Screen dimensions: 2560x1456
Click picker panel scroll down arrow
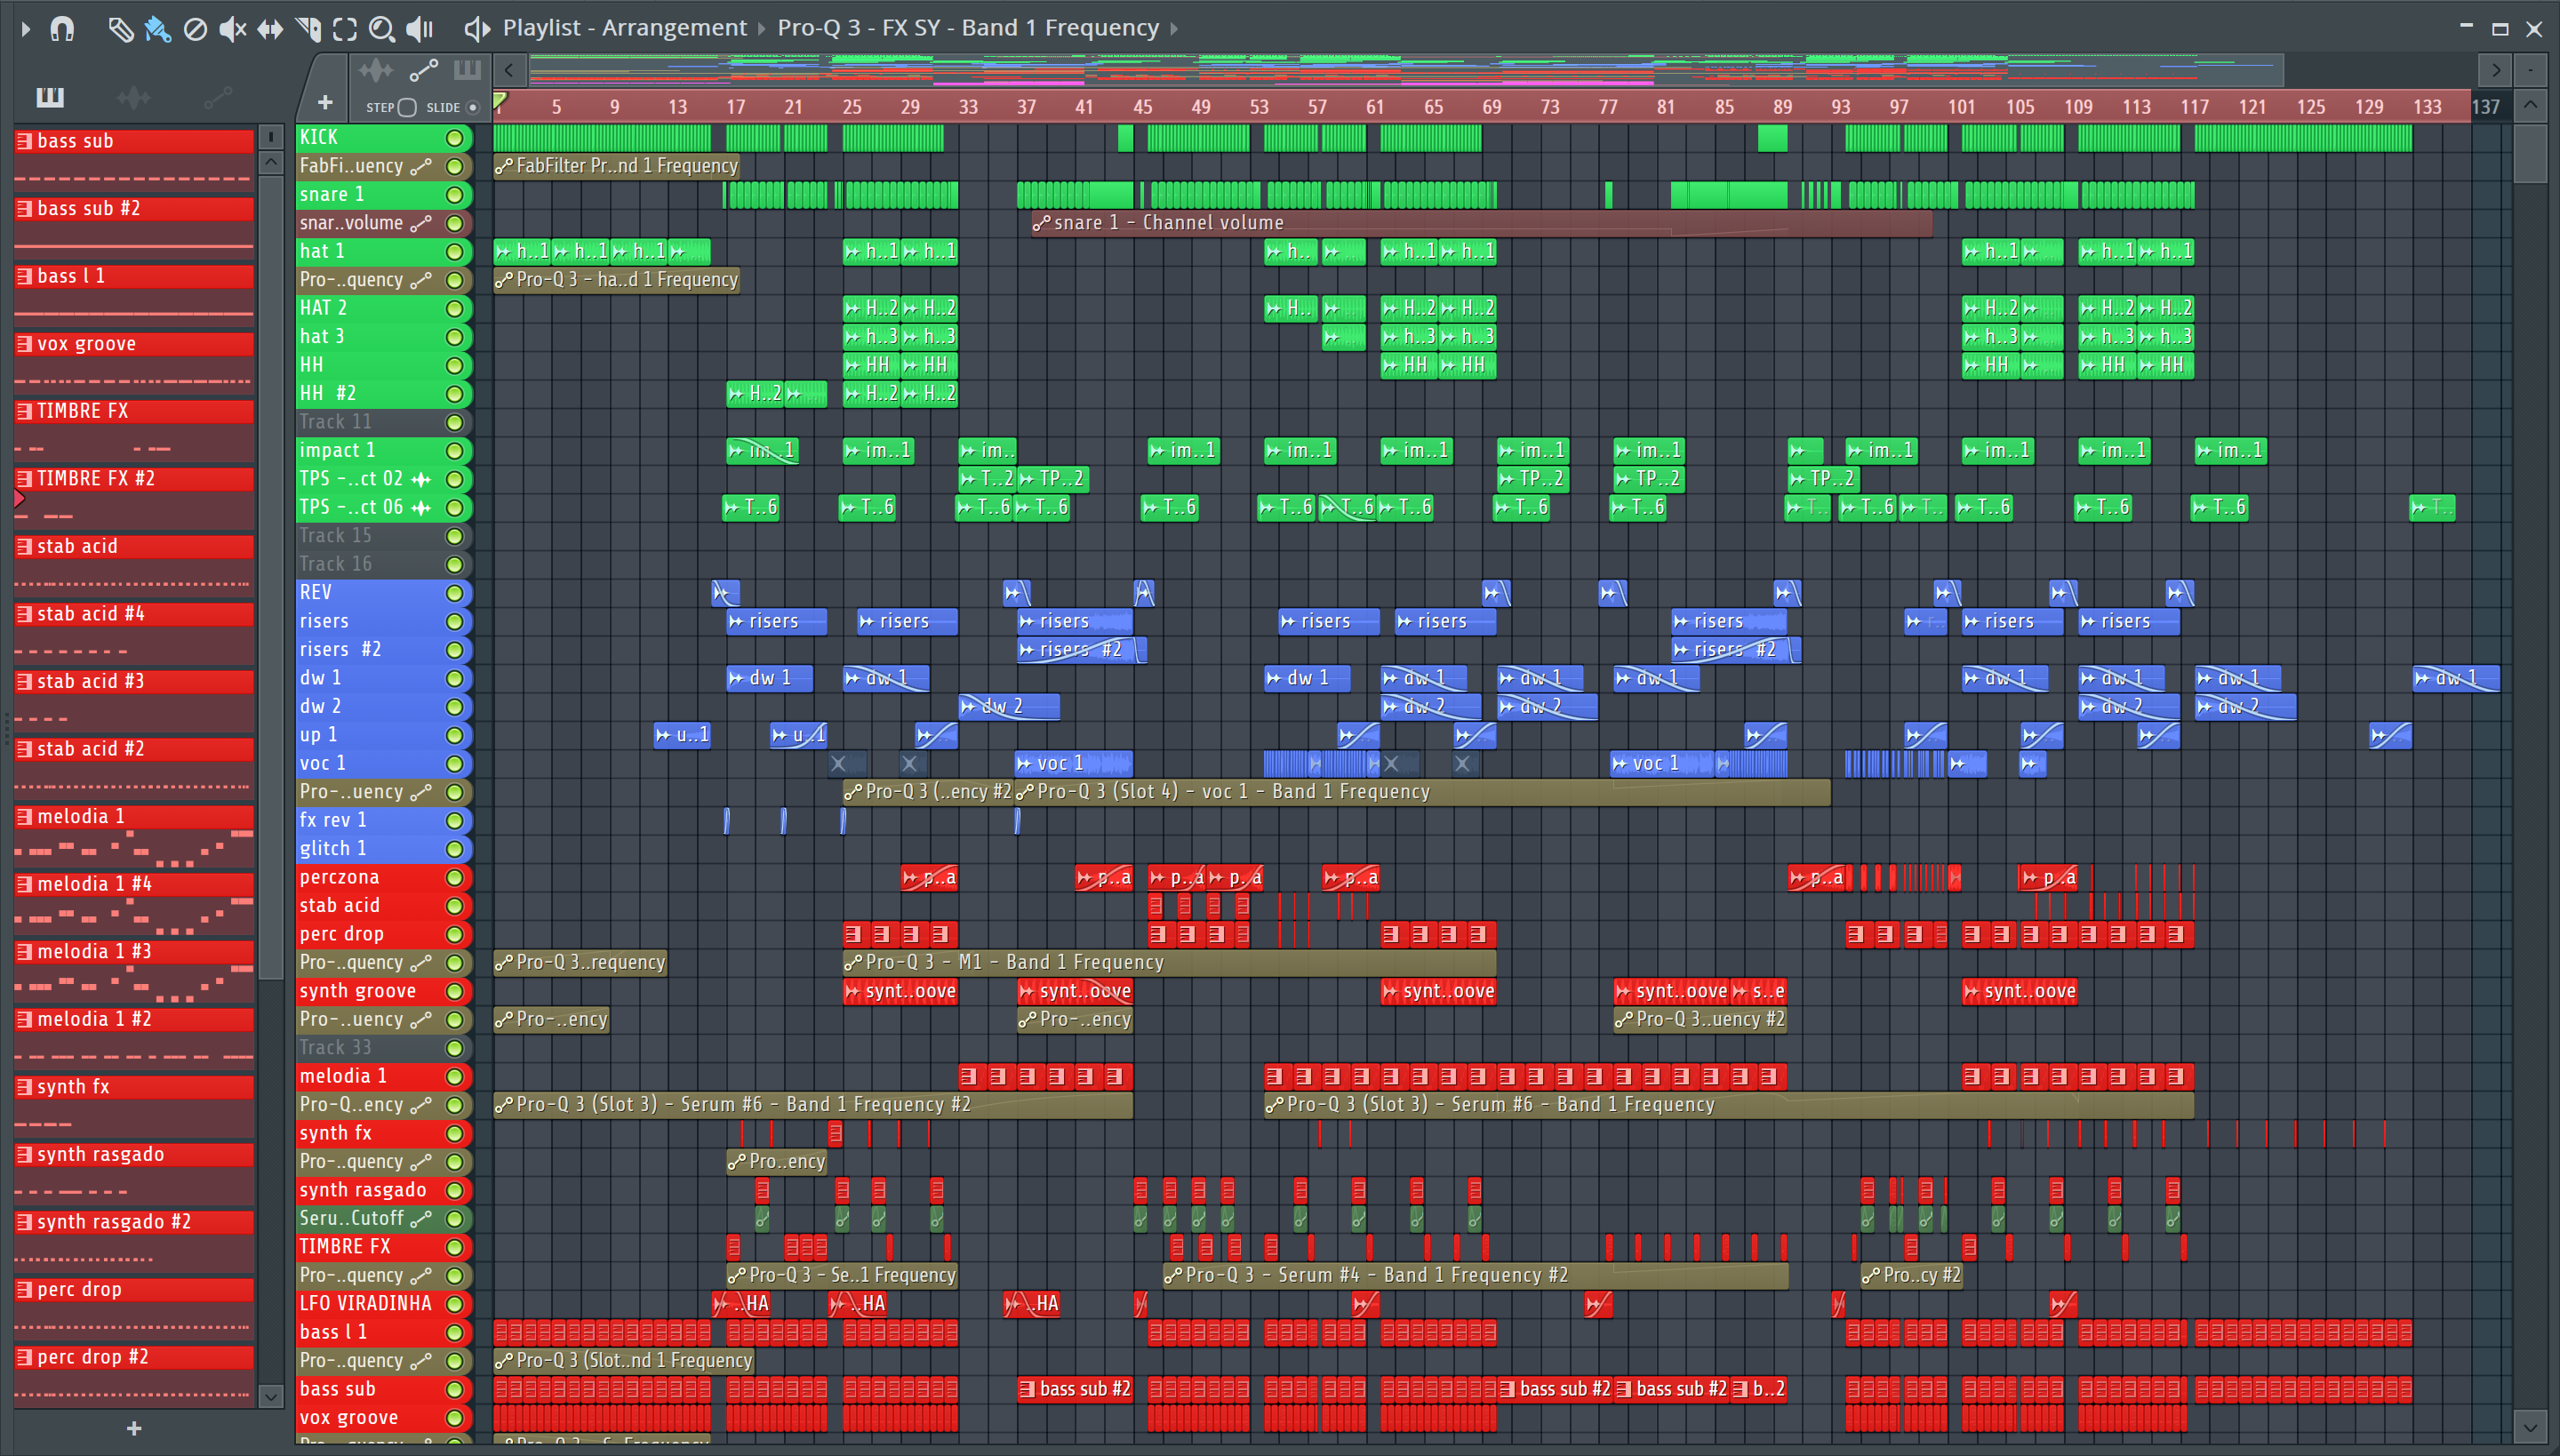point(270,1396)
